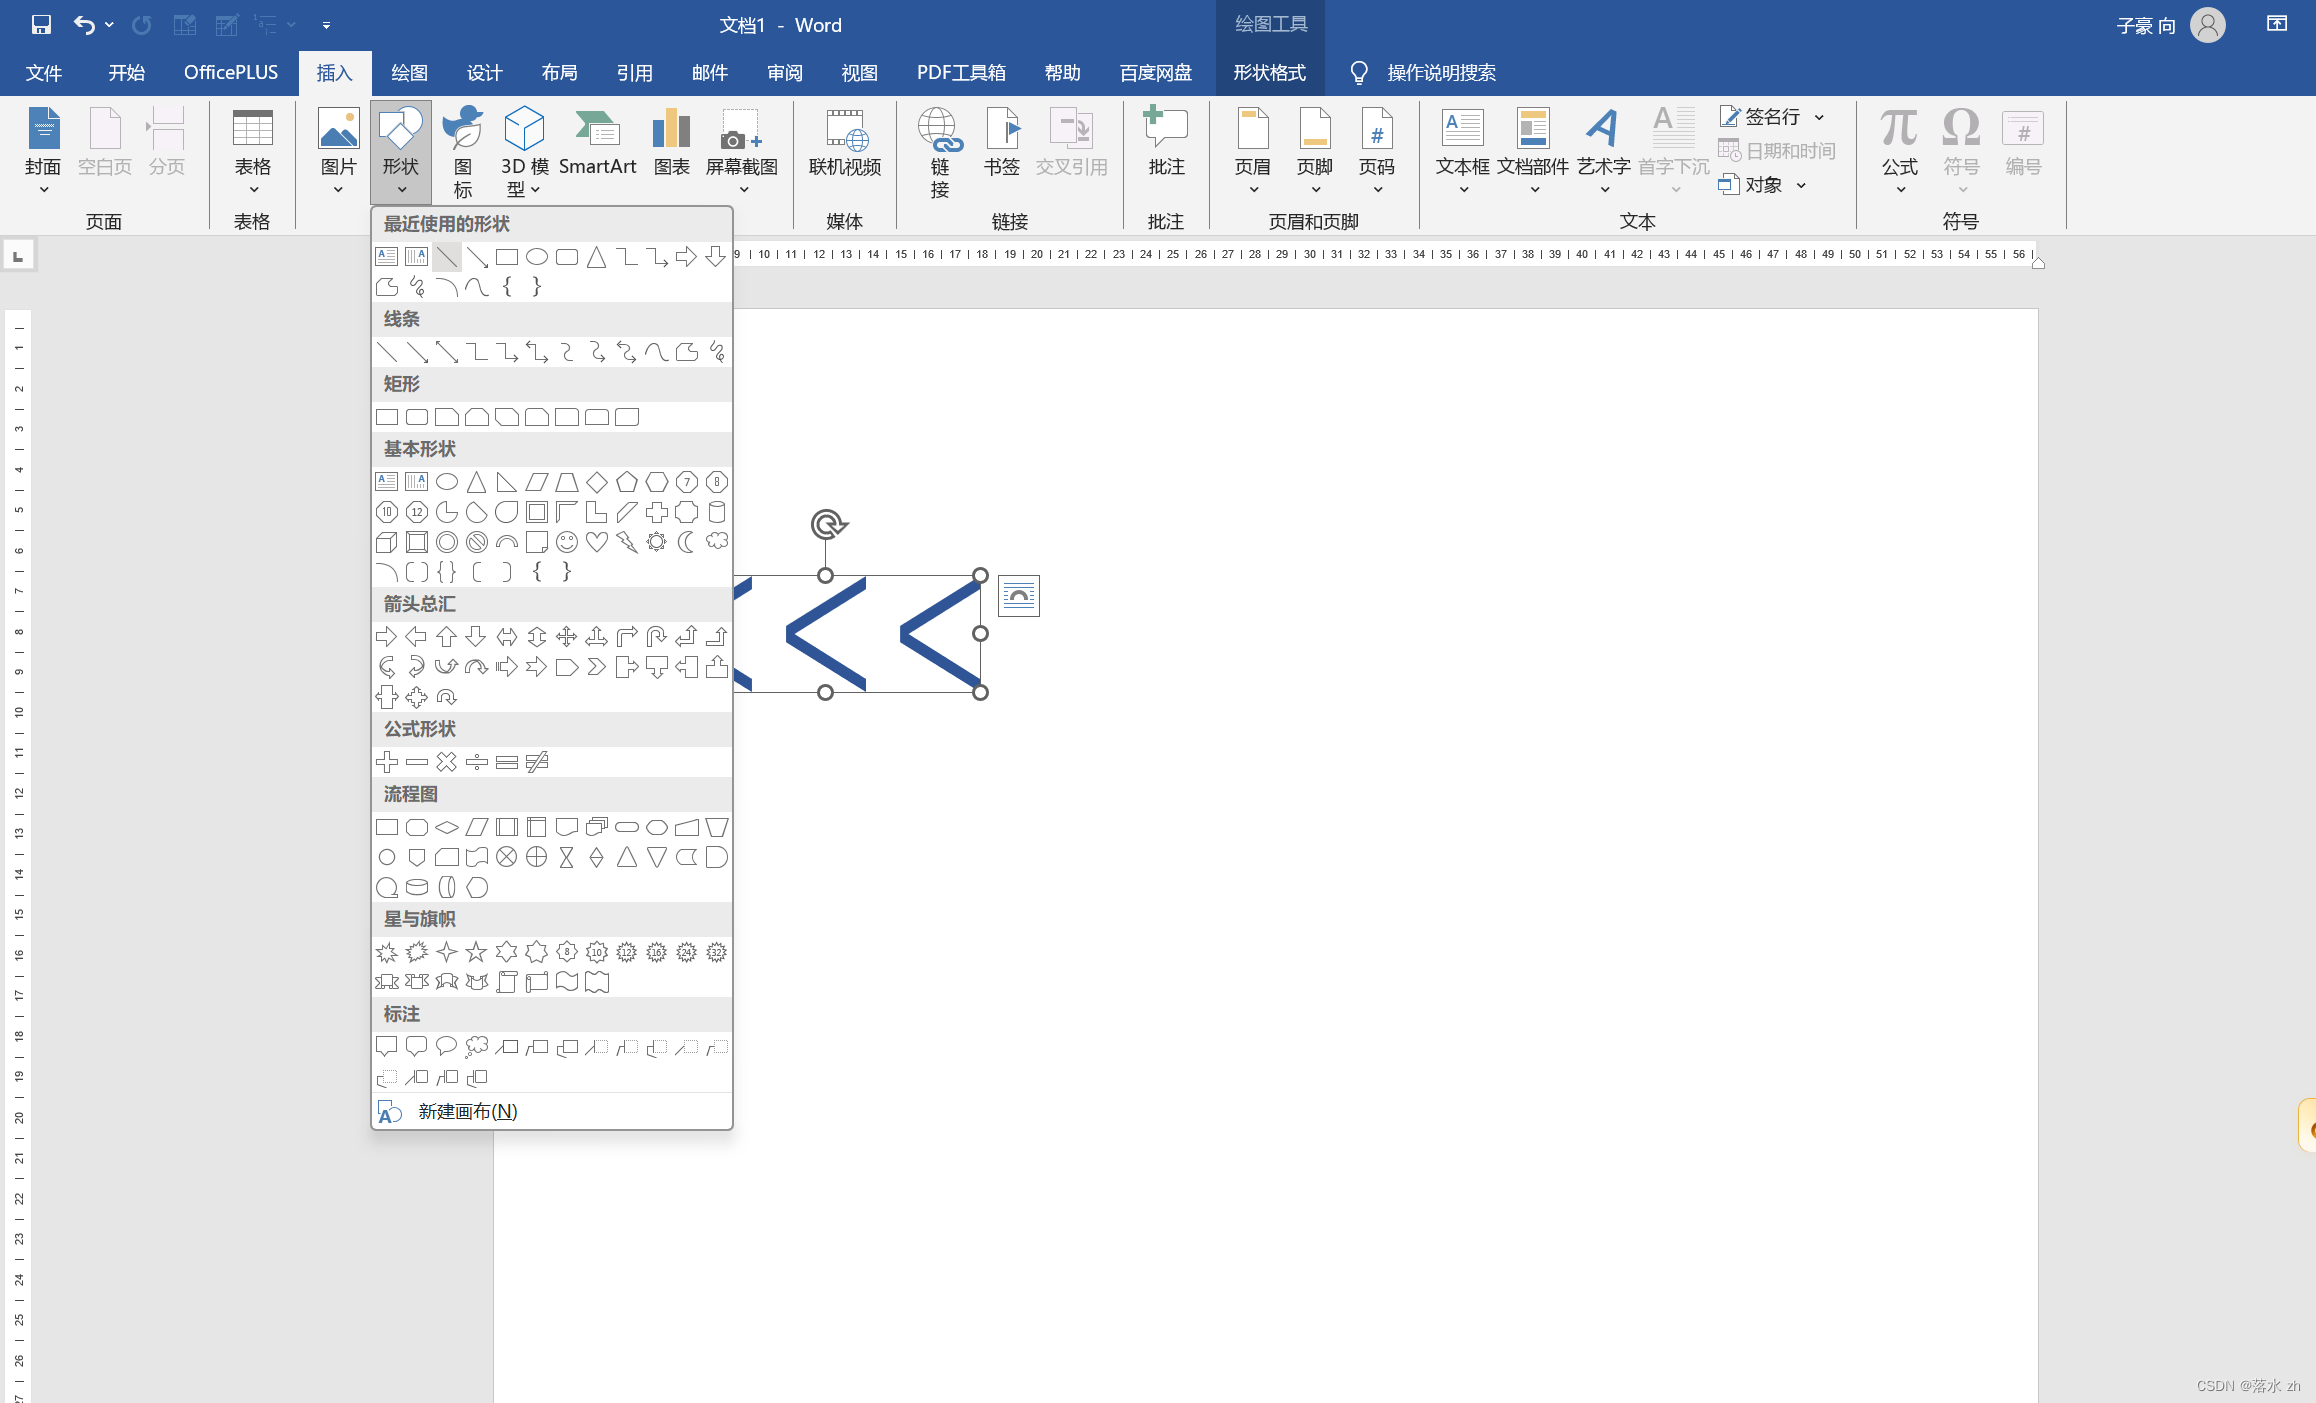The width and height of the screenshot is (2316, 1403).
Task: Select the moon shape
Action: point(686,542)
